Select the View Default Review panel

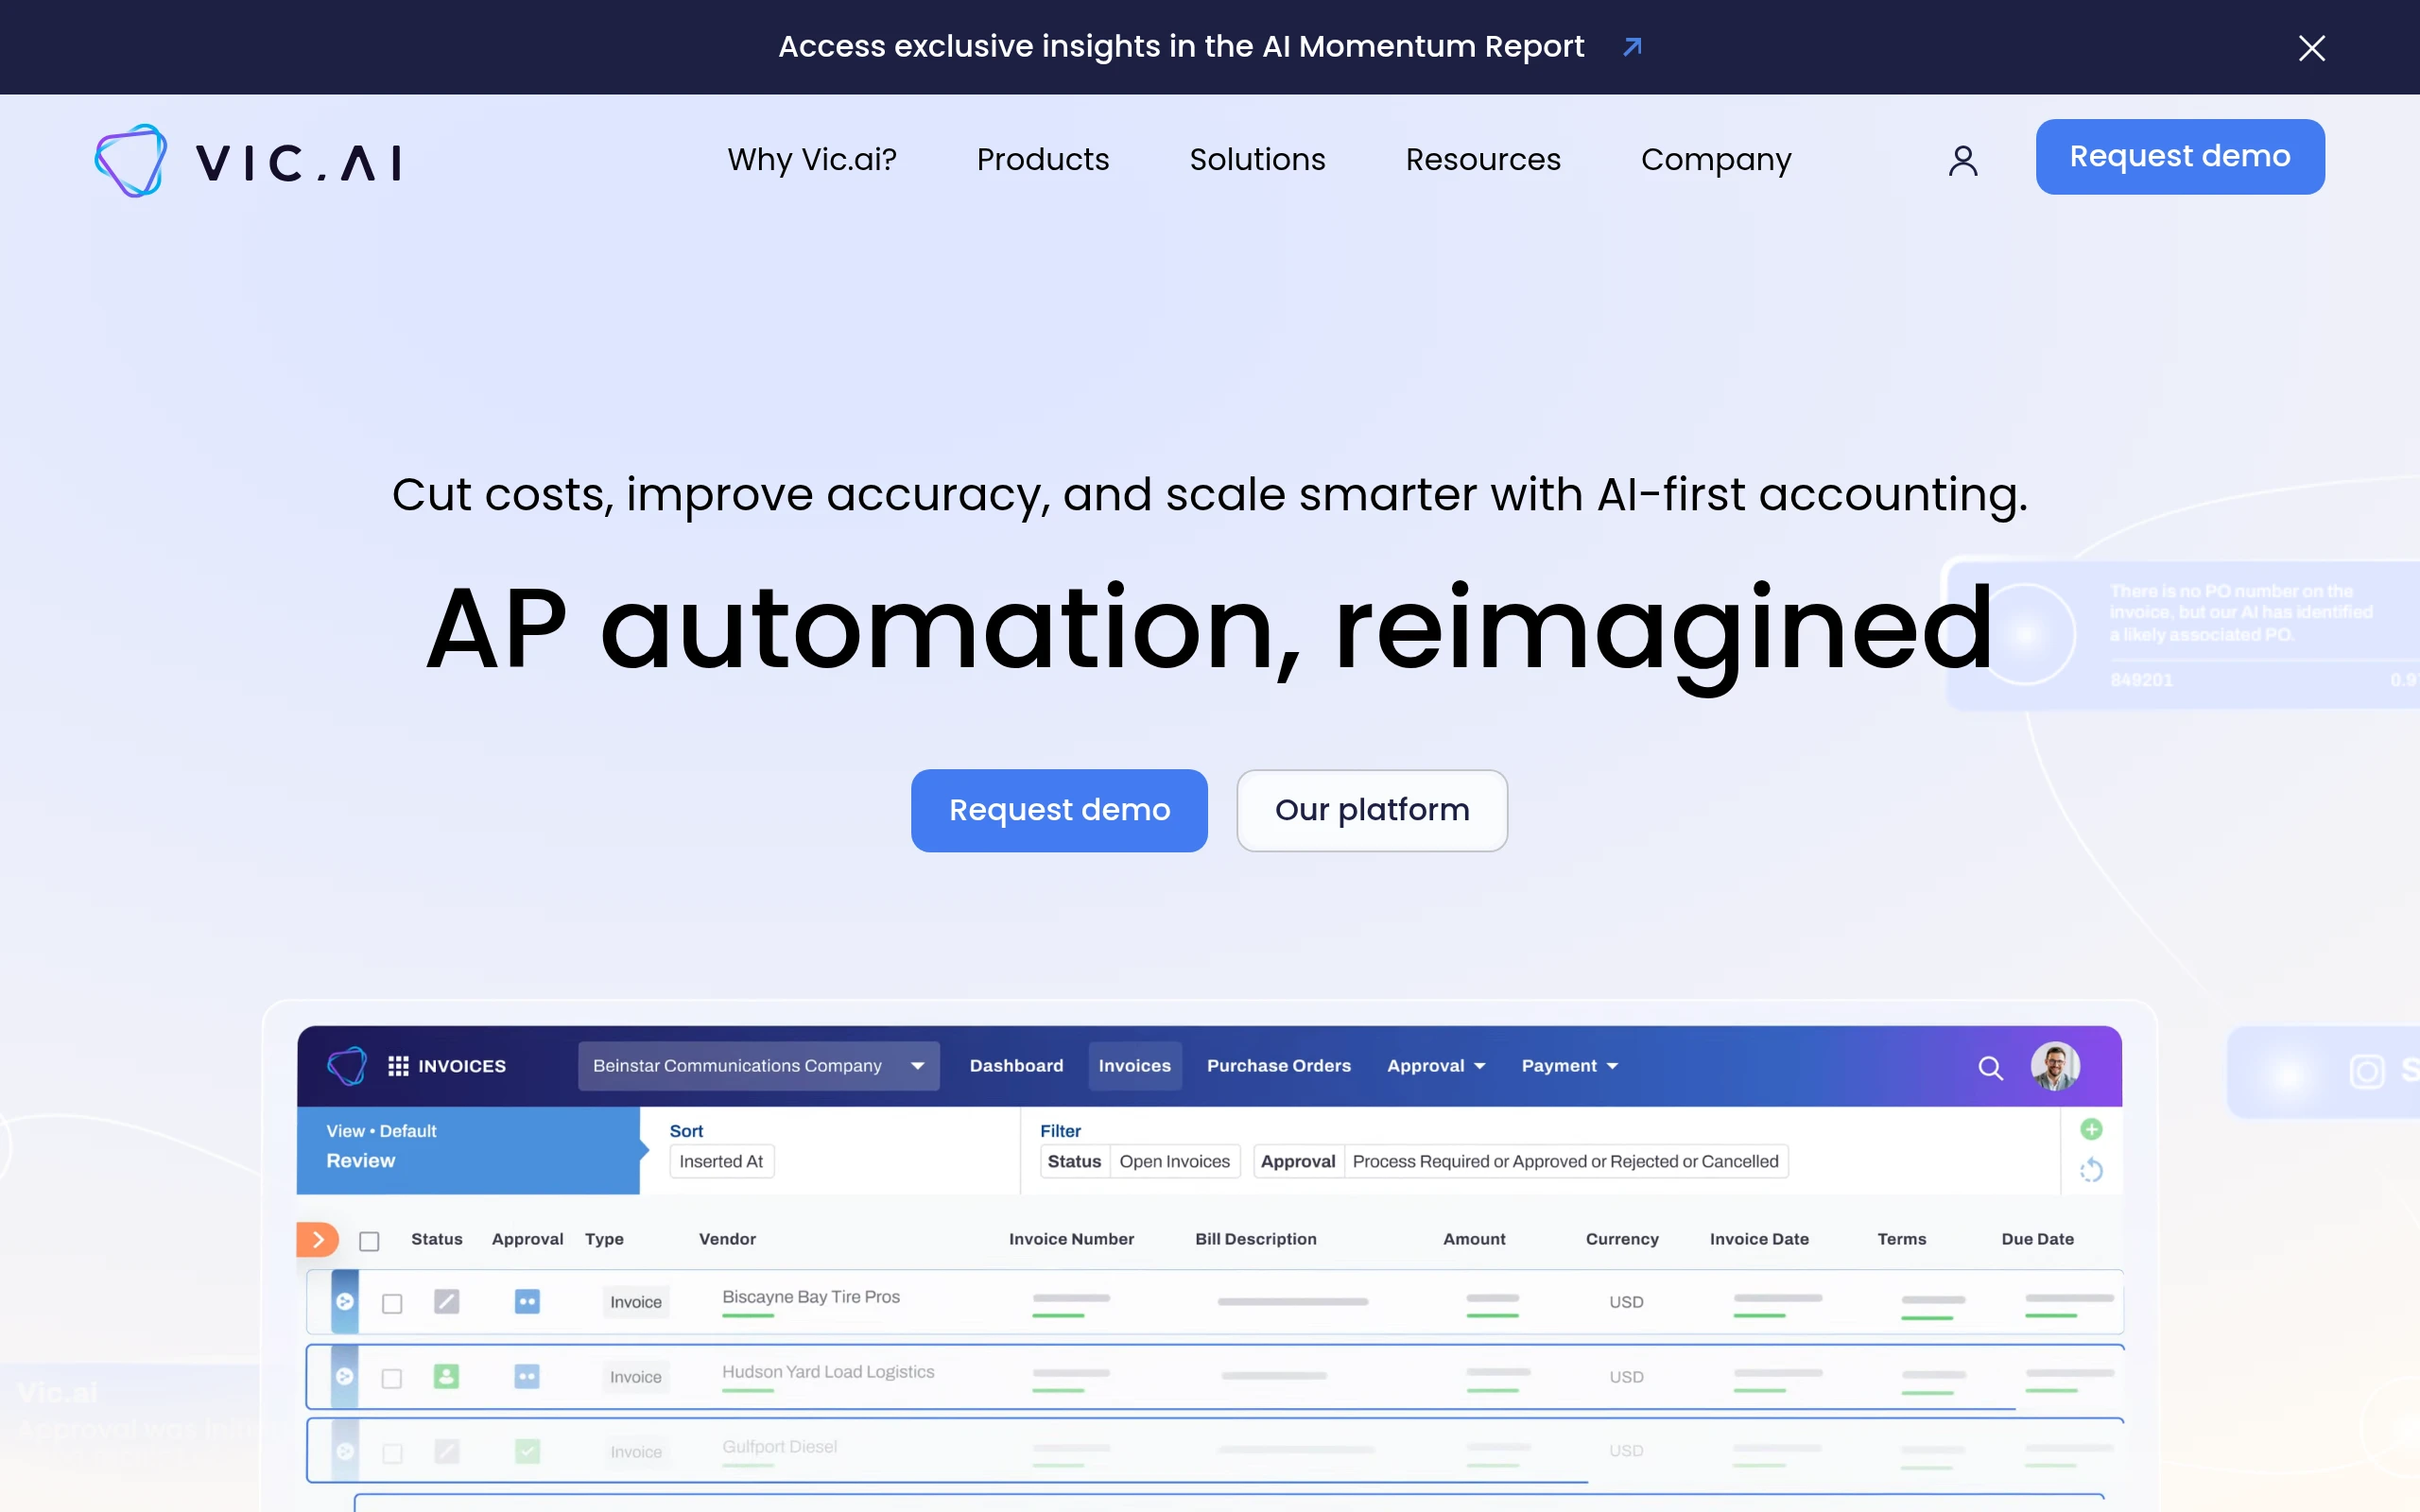[468, 1150]
